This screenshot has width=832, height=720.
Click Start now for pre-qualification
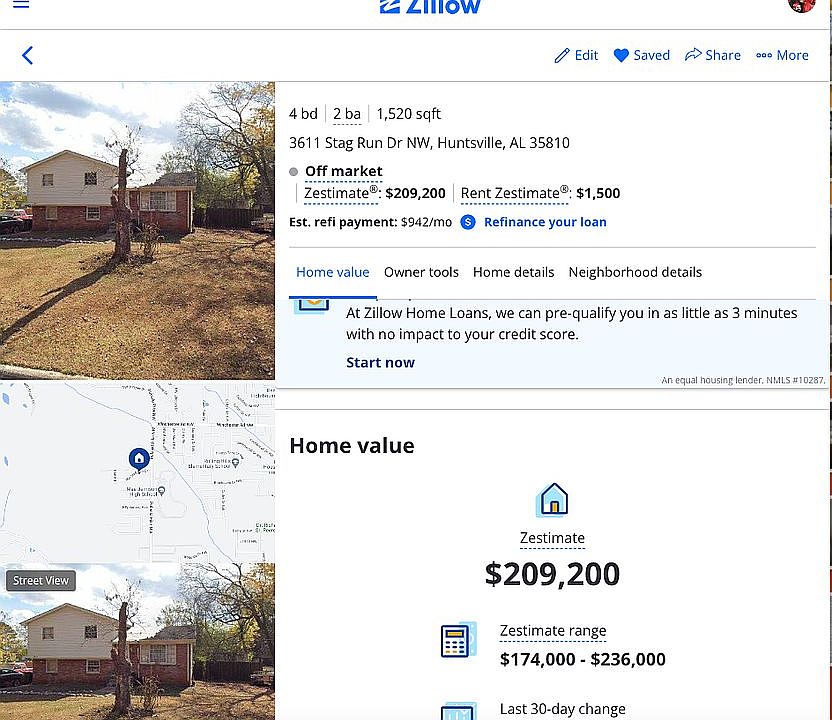click(380, 362)
